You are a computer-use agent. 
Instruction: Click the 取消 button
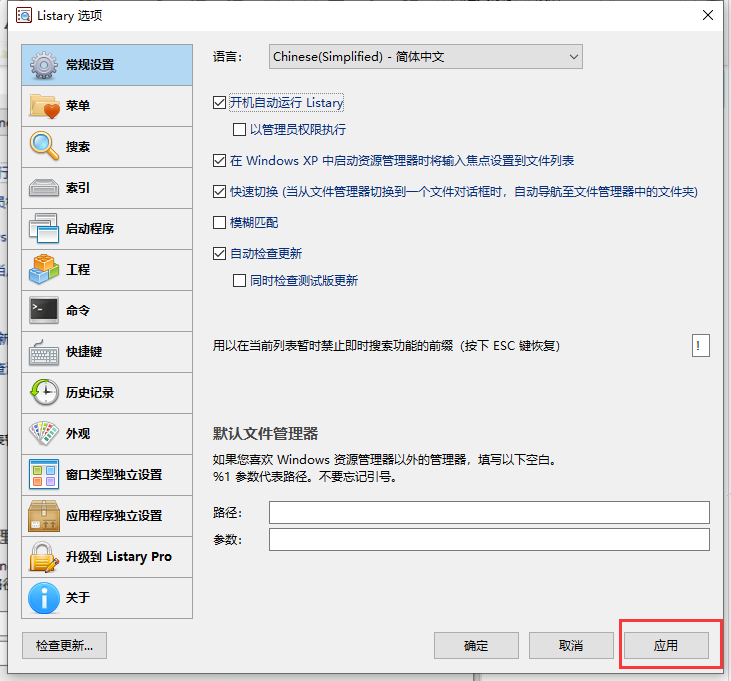tap(571, 646)
